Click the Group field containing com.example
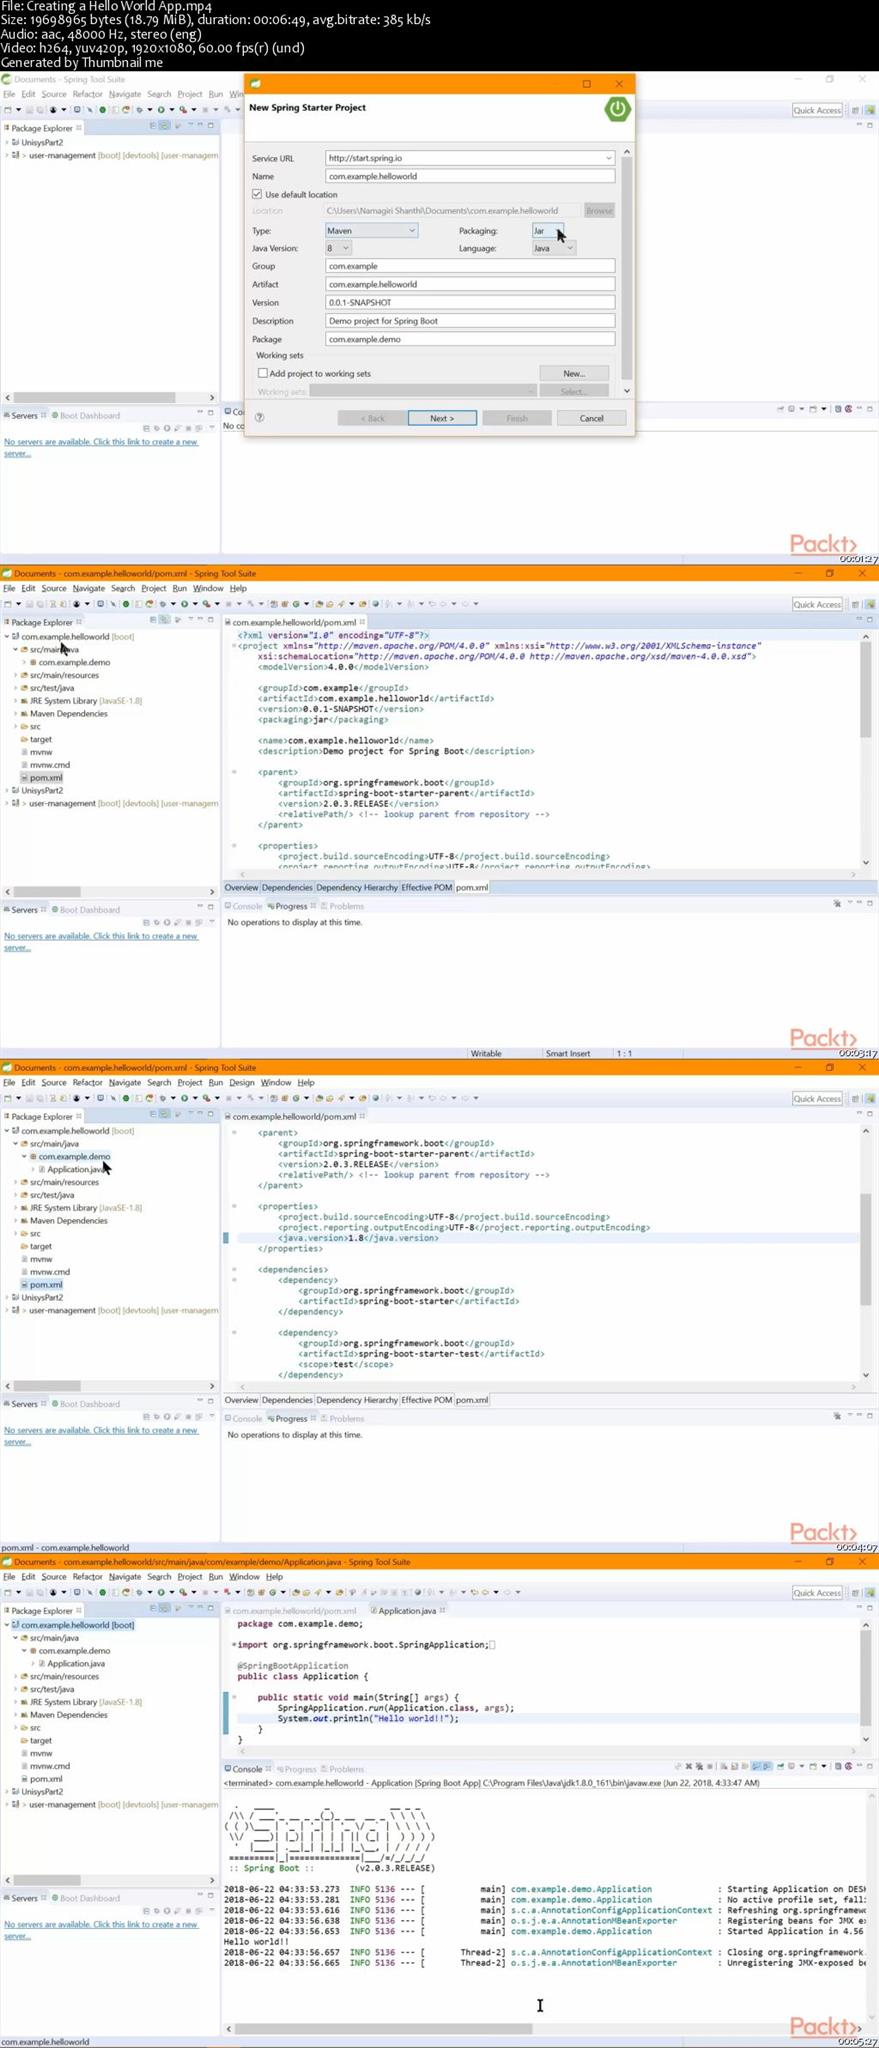The width and height of the screenshot is (879, 2048). coord(470,266)
